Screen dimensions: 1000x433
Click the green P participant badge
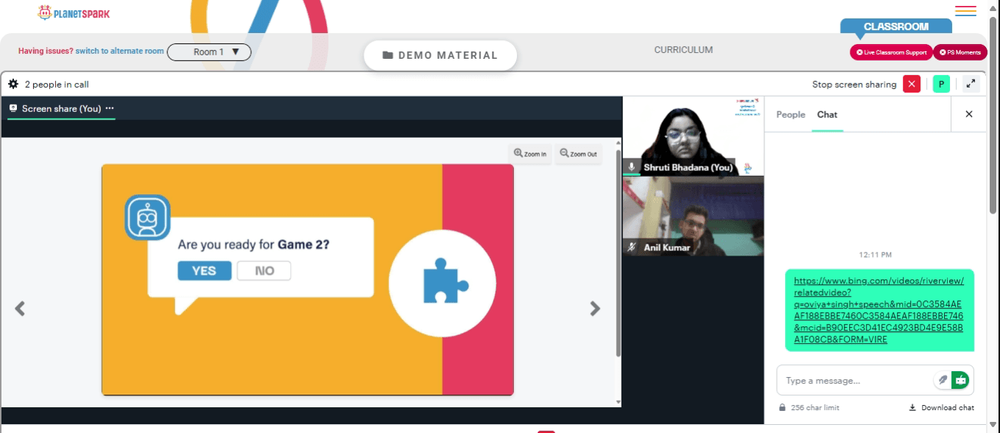pos(941,84)
